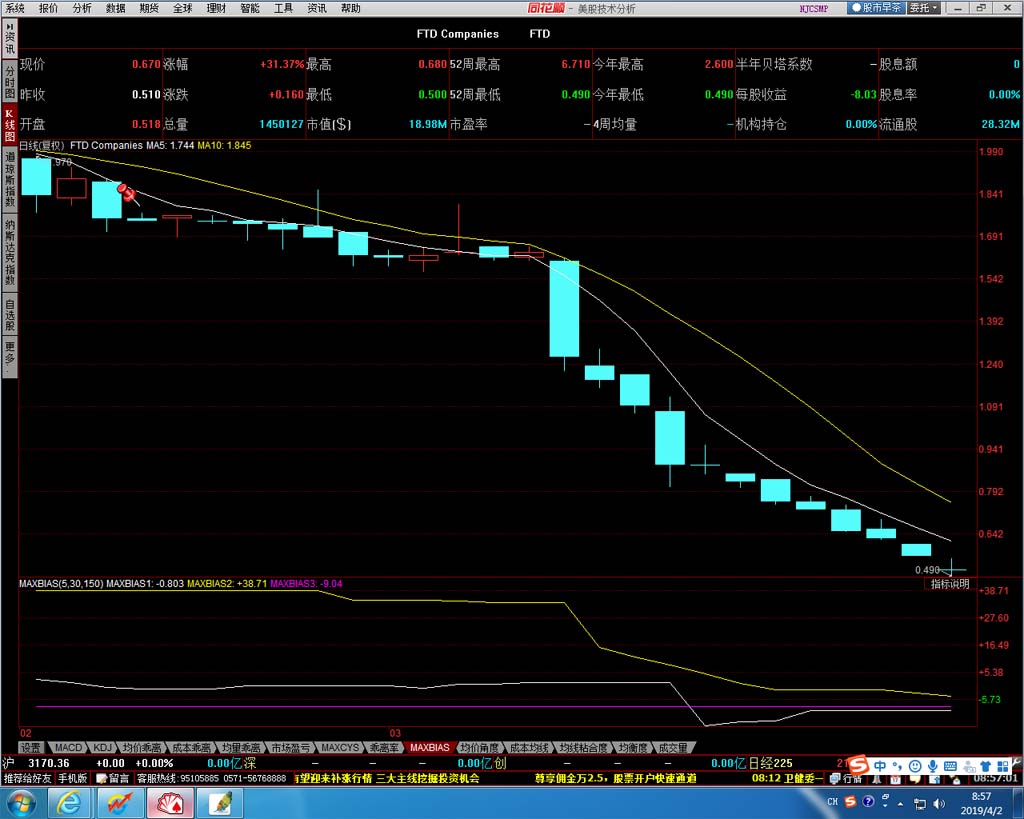Open the 期货 menu

pyautogui.click(x=149, y=8)
